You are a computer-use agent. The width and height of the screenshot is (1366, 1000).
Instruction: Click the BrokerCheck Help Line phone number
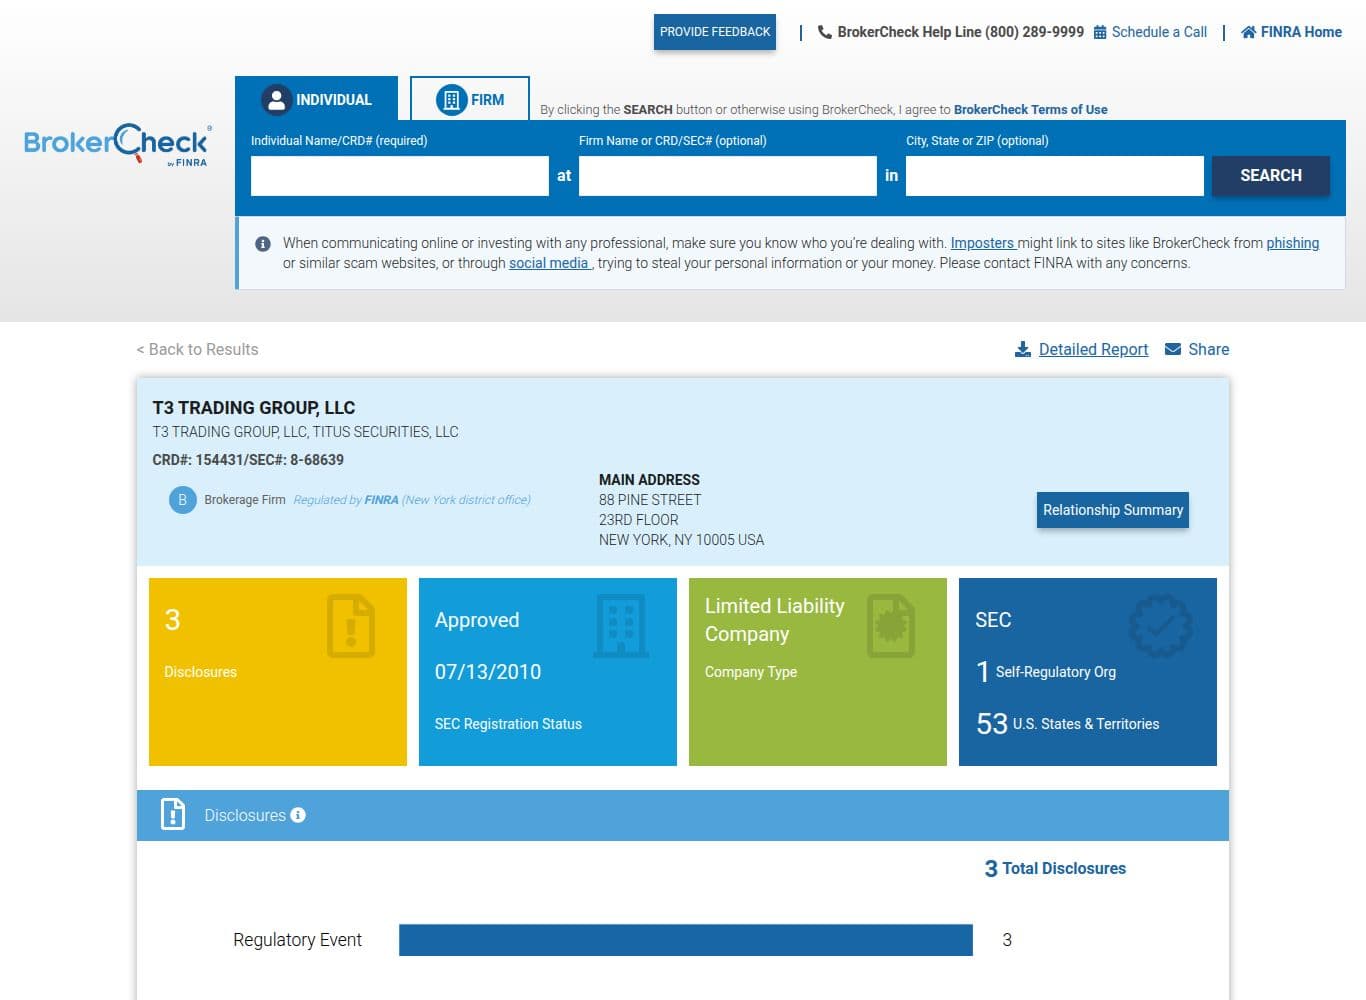click(x=1035, y=32)
